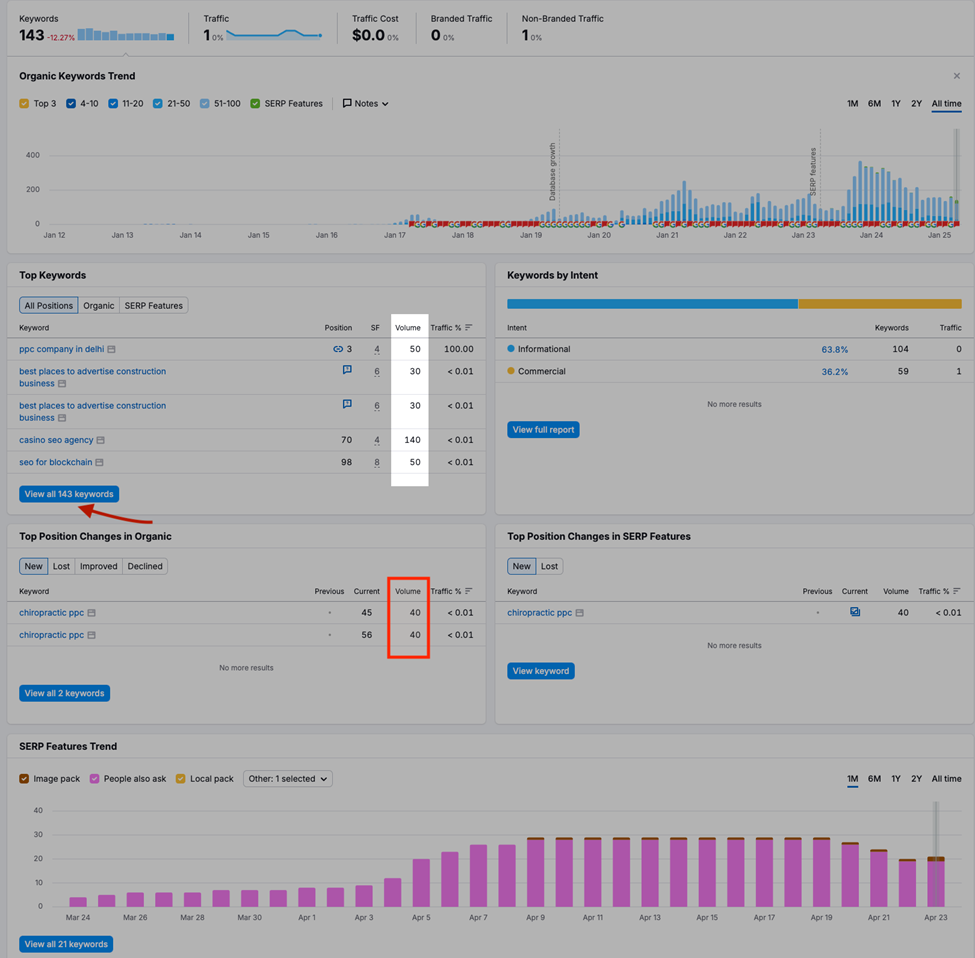
Task: Click View keyword button
Action: point(540,671)
